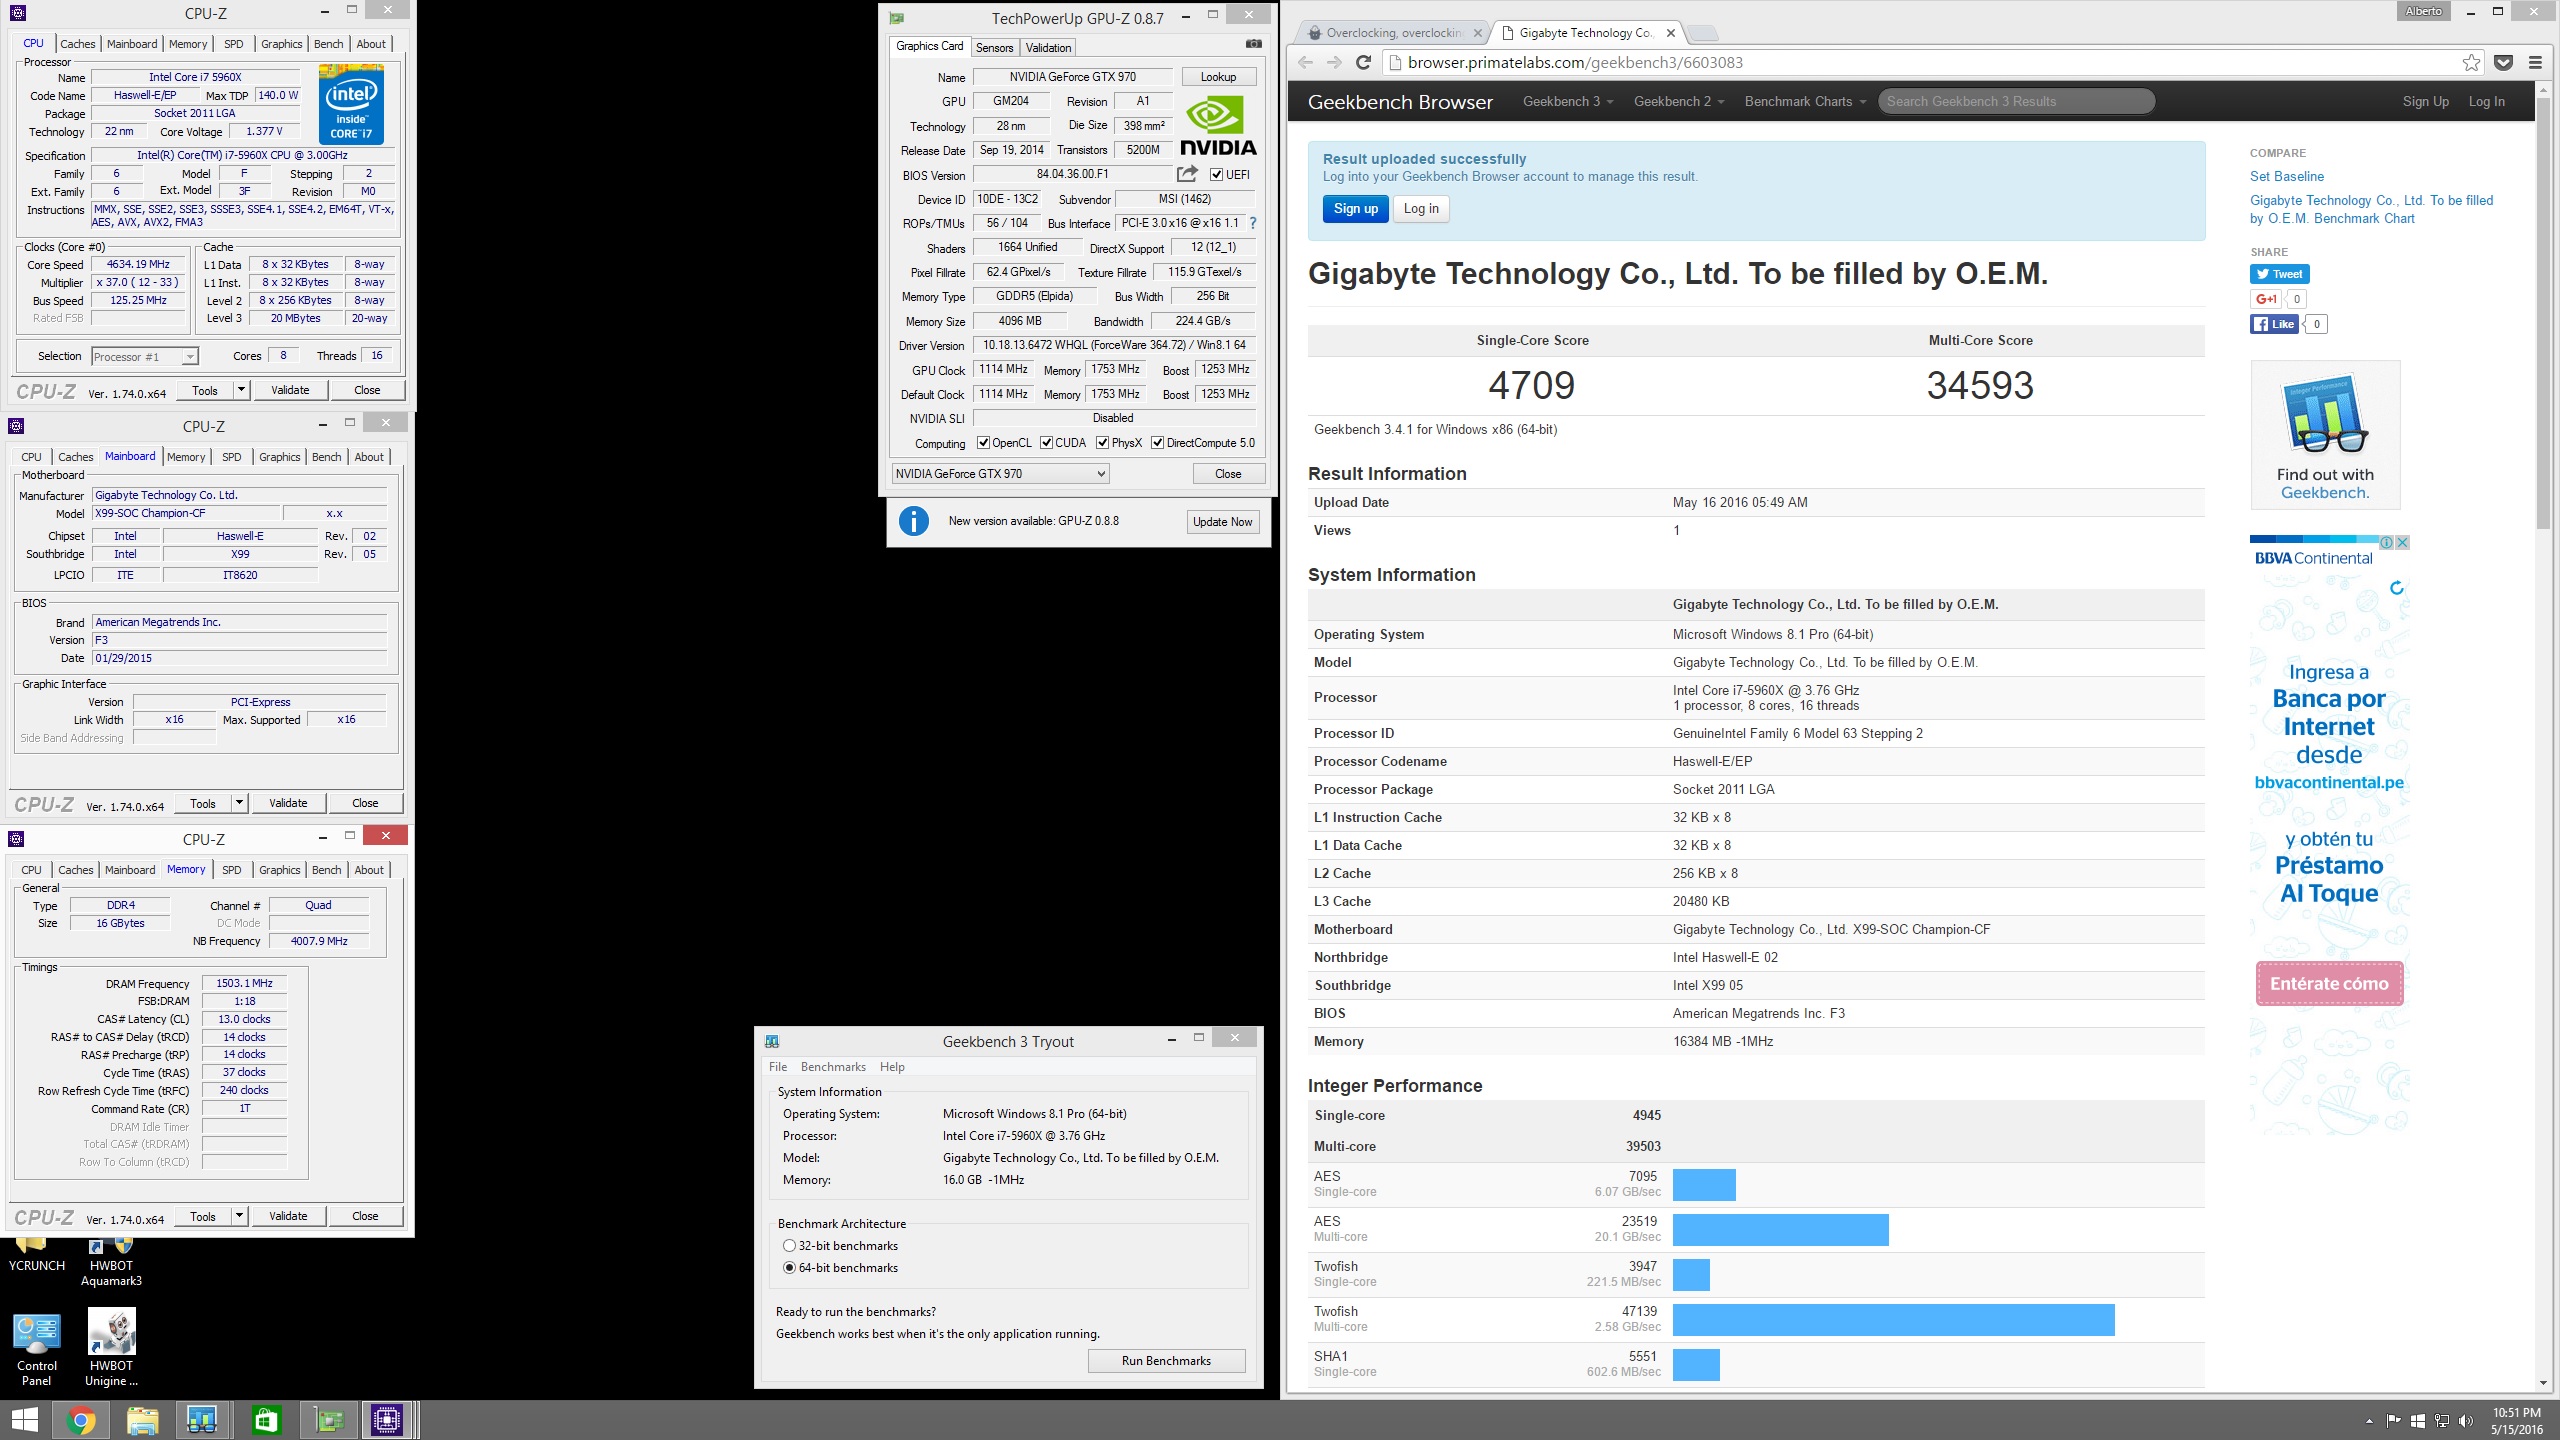
Task: Open the Chrome hamburger menu
Action: point(2535,62)
